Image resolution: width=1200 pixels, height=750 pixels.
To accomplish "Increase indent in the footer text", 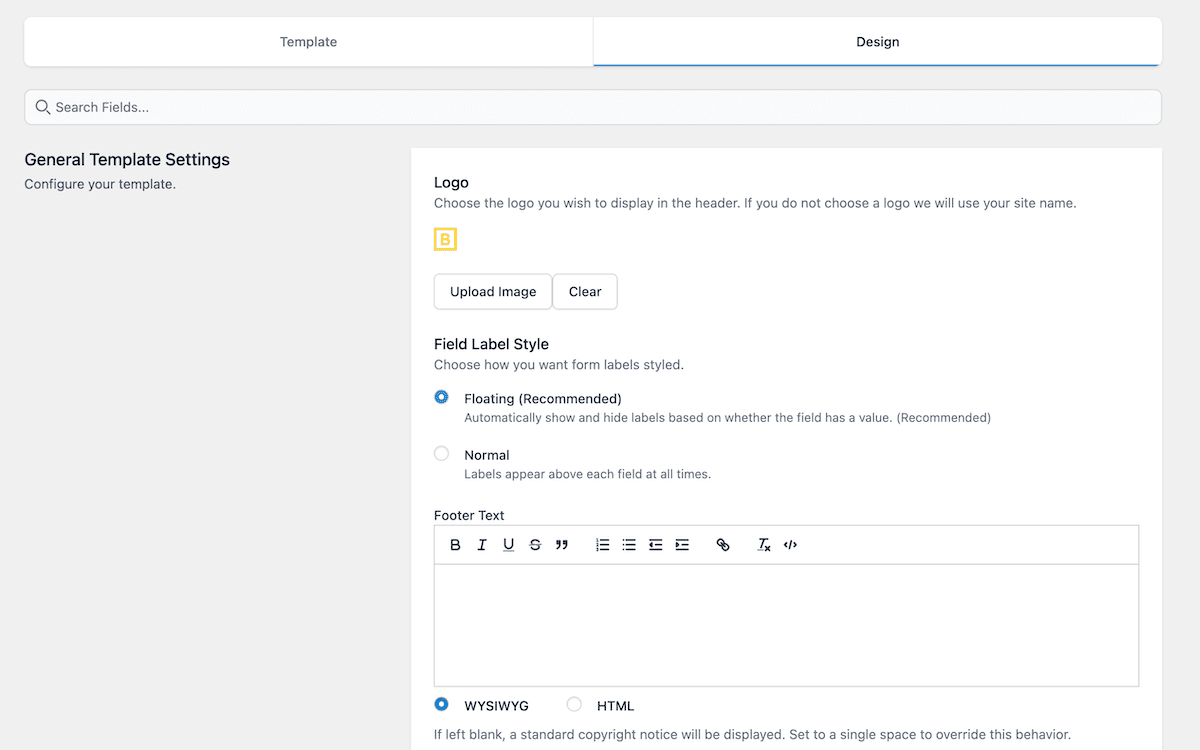I will pos(682,545).
